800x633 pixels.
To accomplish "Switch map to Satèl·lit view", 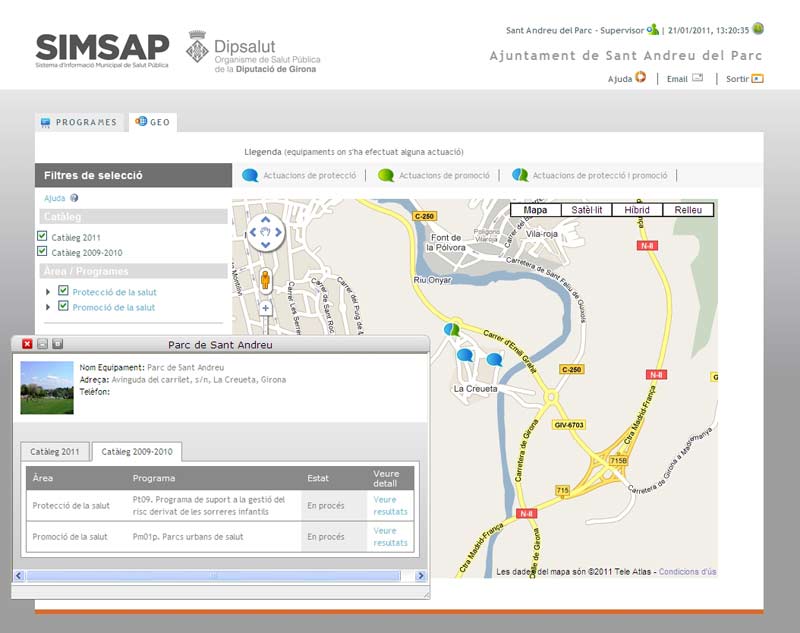I will coord(586,210).
